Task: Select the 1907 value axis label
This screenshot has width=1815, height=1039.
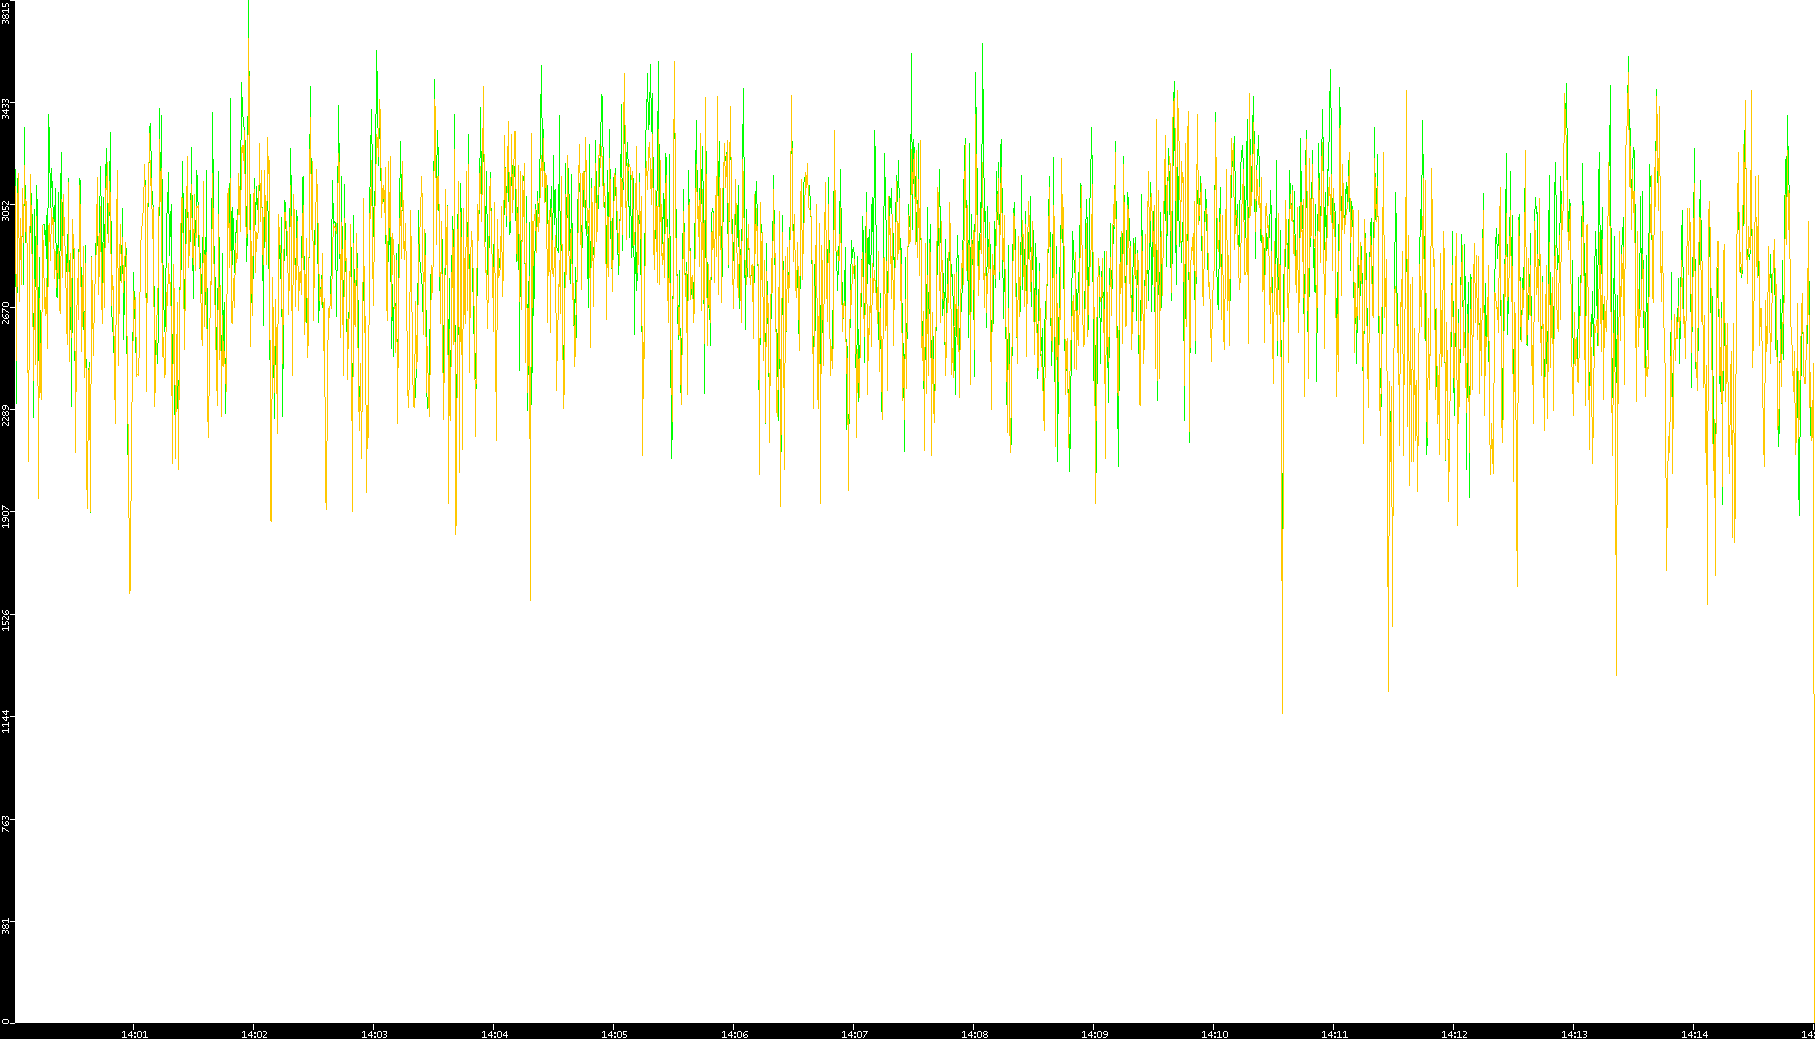Action: (x=6, y=516)
